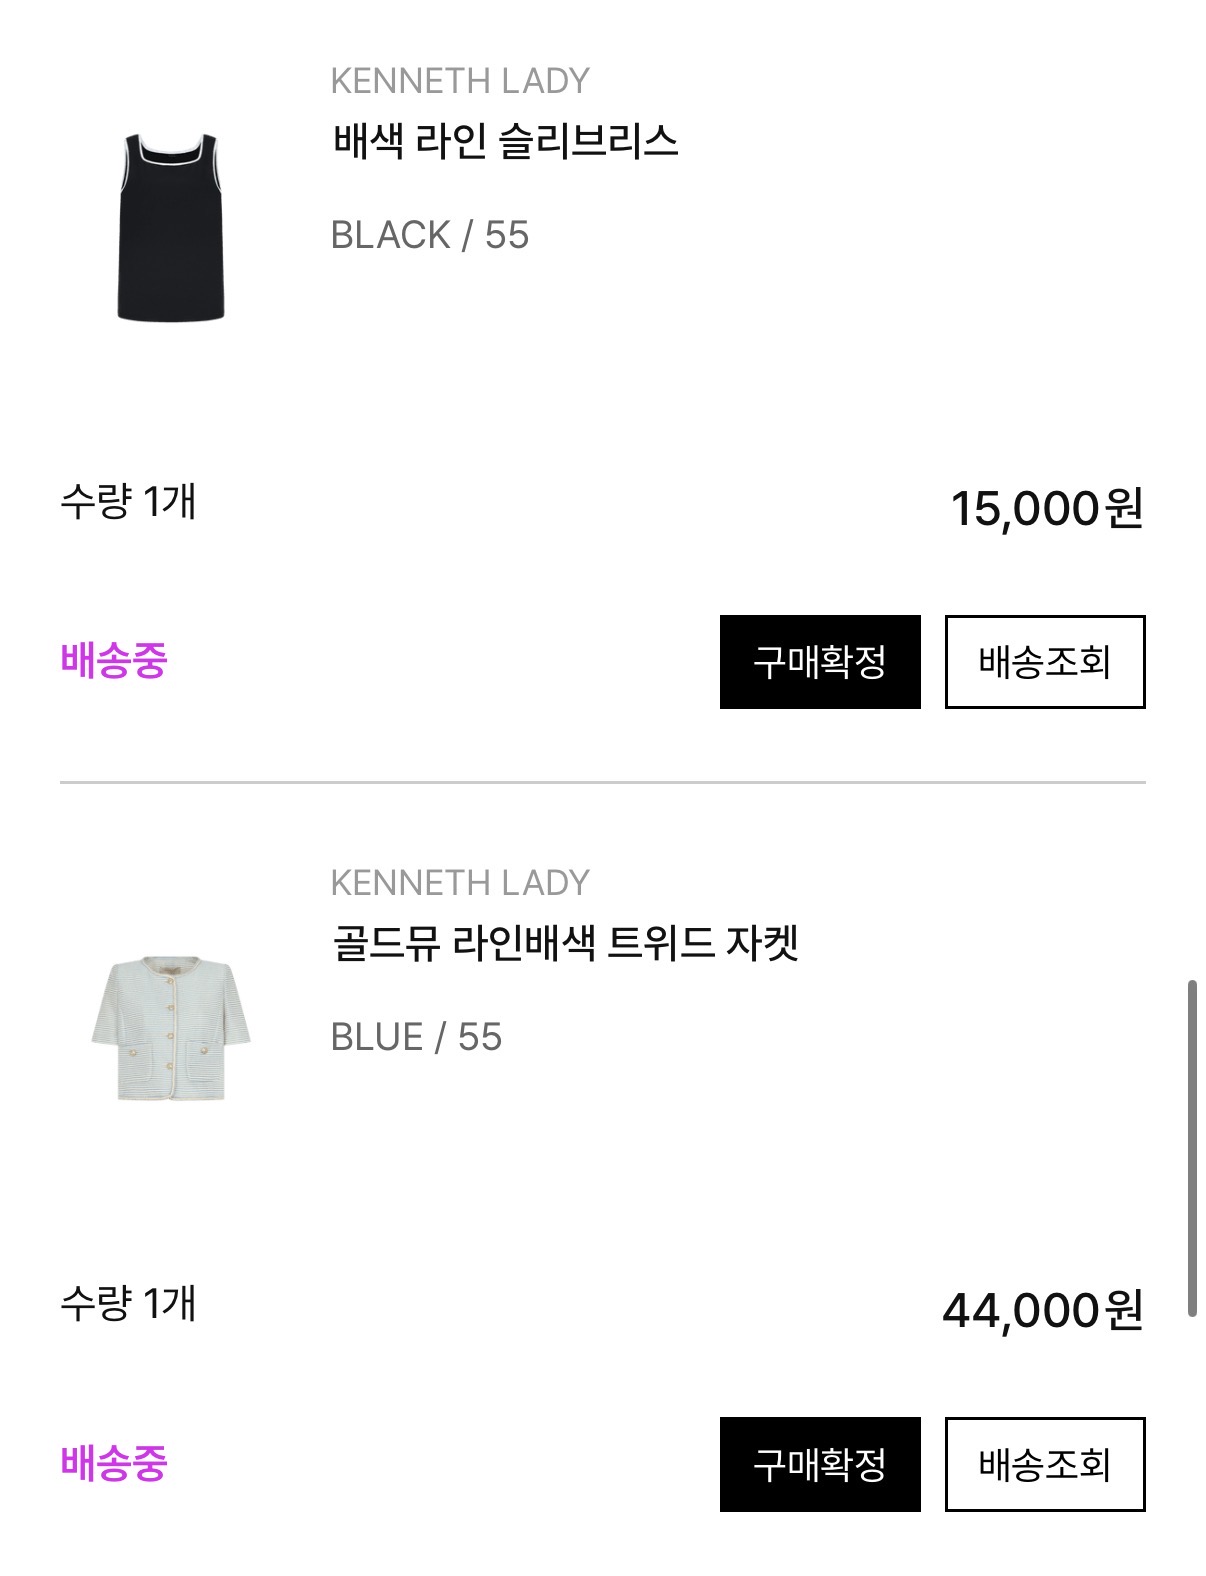Screen dimensions: 1206x1576
Task: Open product name 배색 라인 슬리브리스
Action: click(505, 141)
